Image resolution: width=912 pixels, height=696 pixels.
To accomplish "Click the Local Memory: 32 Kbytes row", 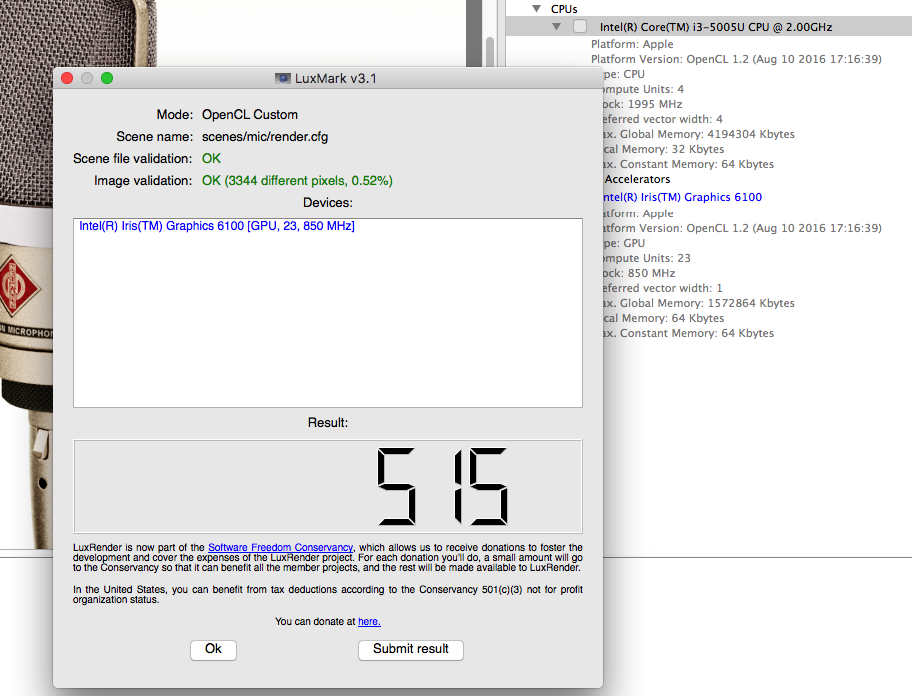I will click(664, 149).
